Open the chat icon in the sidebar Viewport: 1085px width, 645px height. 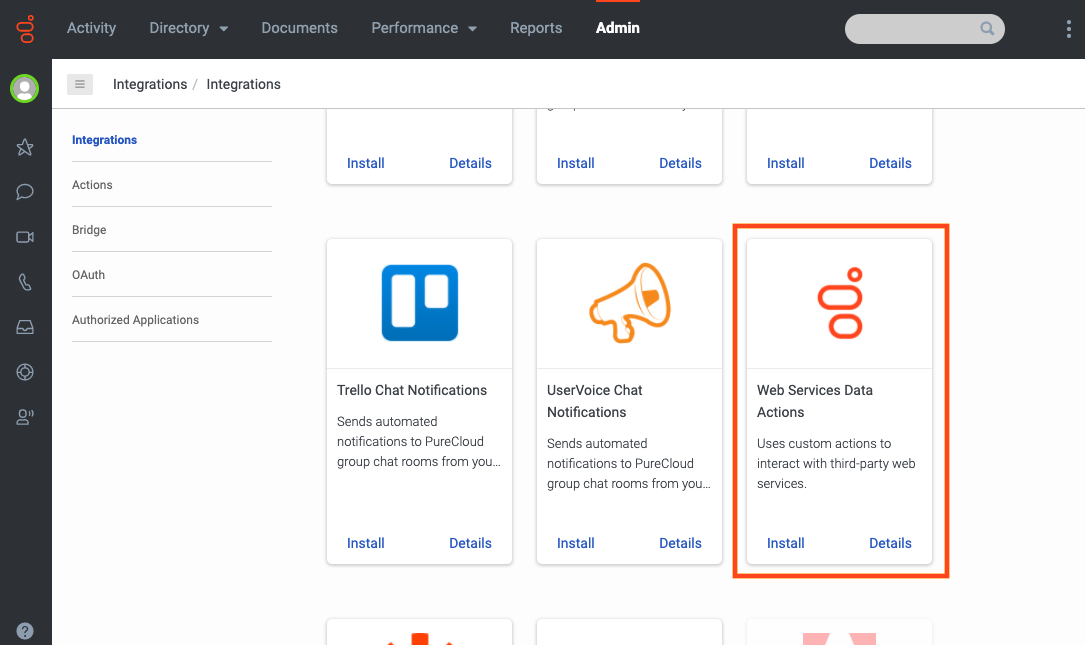click(25, 191)
